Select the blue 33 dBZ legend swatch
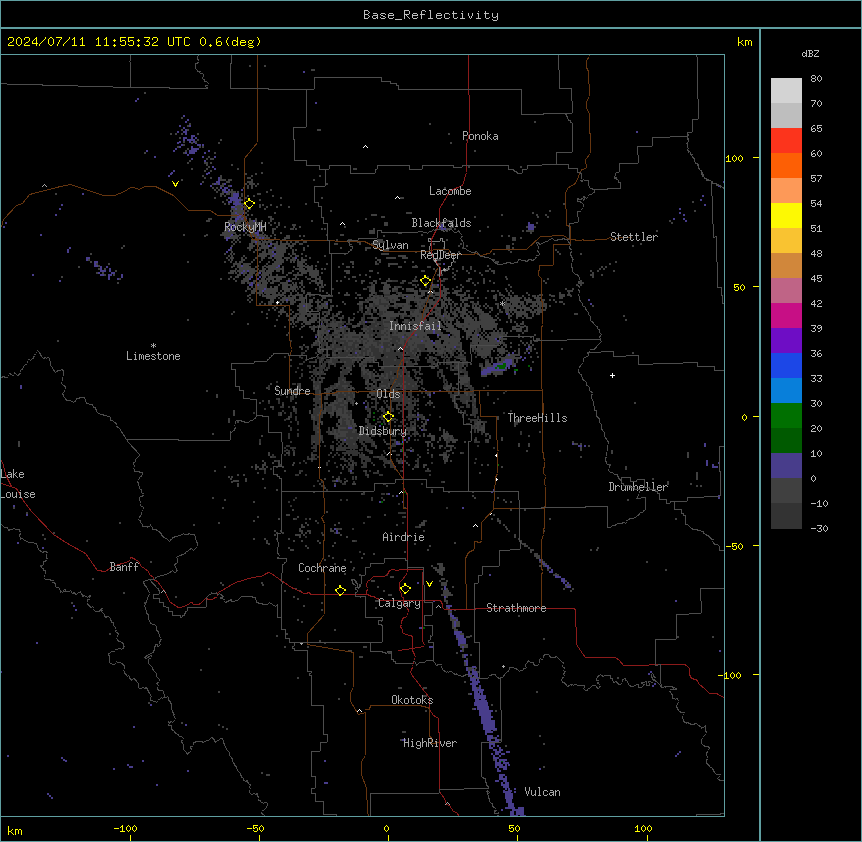This screenshot has height=842, width=862. pyautogui.click(x=786, y=365)
